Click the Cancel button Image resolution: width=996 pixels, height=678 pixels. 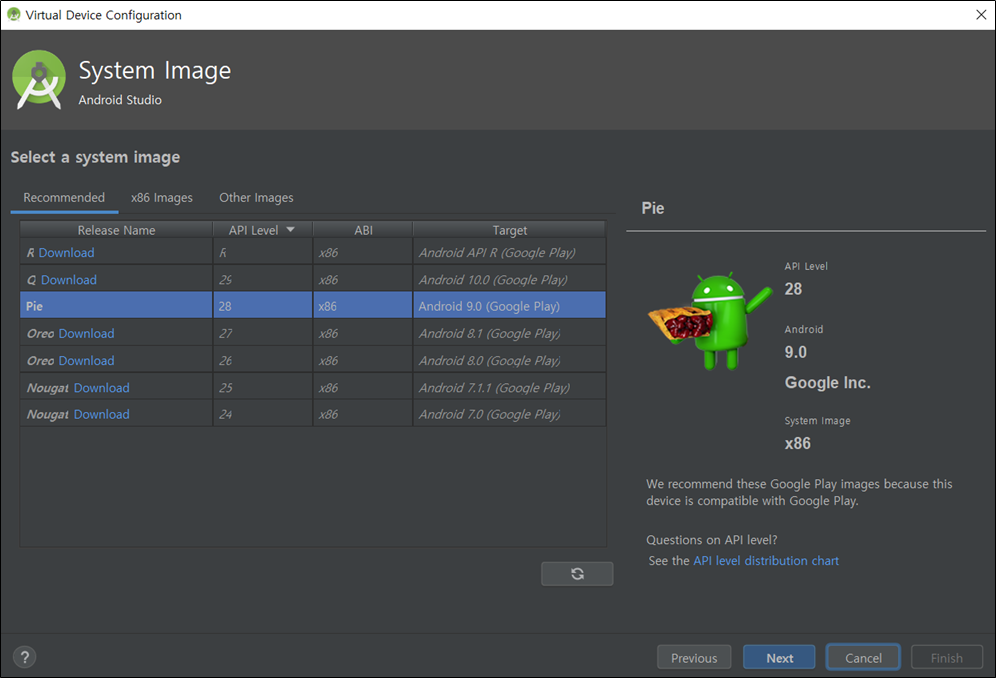point(863,658)
